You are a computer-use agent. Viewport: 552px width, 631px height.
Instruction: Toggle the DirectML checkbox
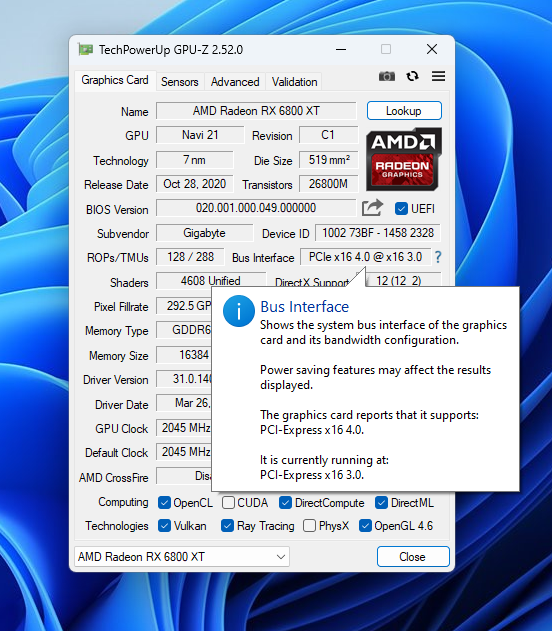pos(381,502)
